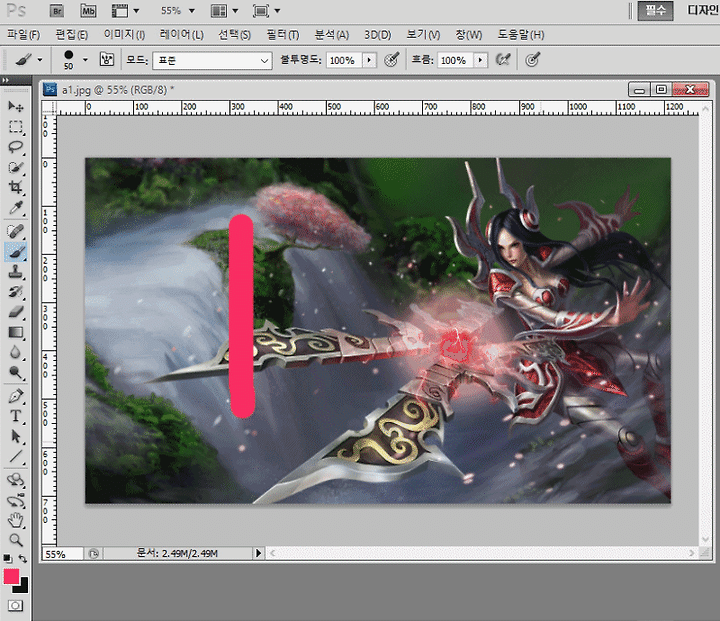
Task: Open the 편집(E) menu
Action: coord(72,35)
